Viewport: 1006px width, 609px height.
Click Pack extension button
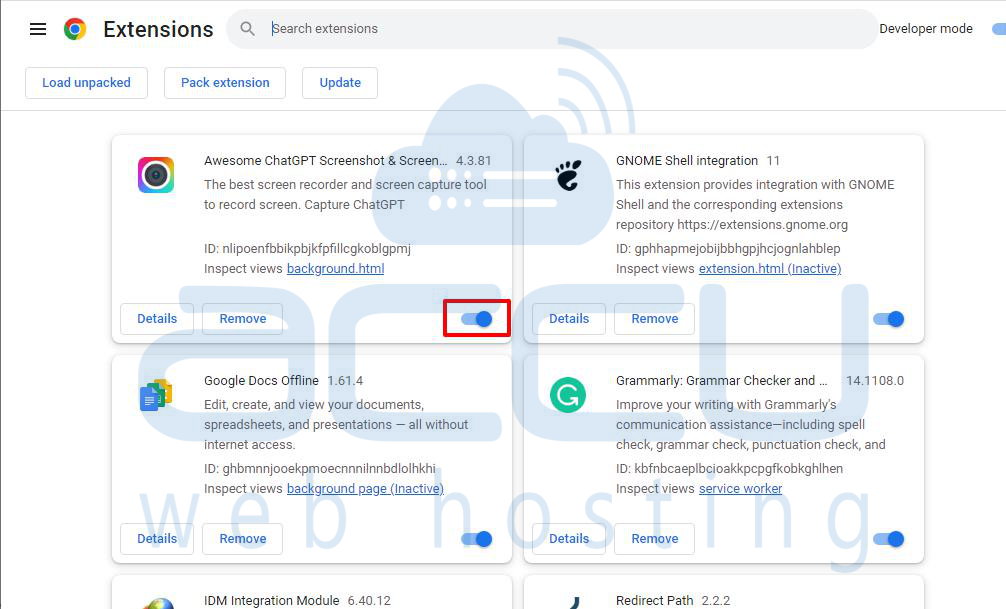click(225, 83)
